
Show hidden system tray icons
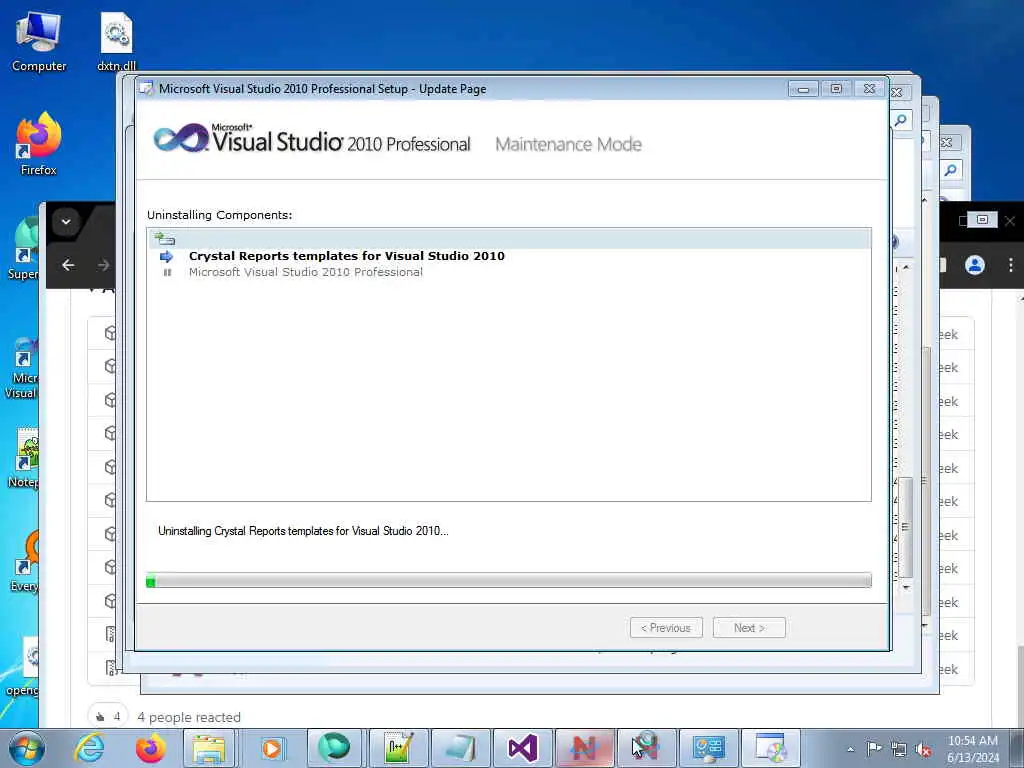point(850,750)
